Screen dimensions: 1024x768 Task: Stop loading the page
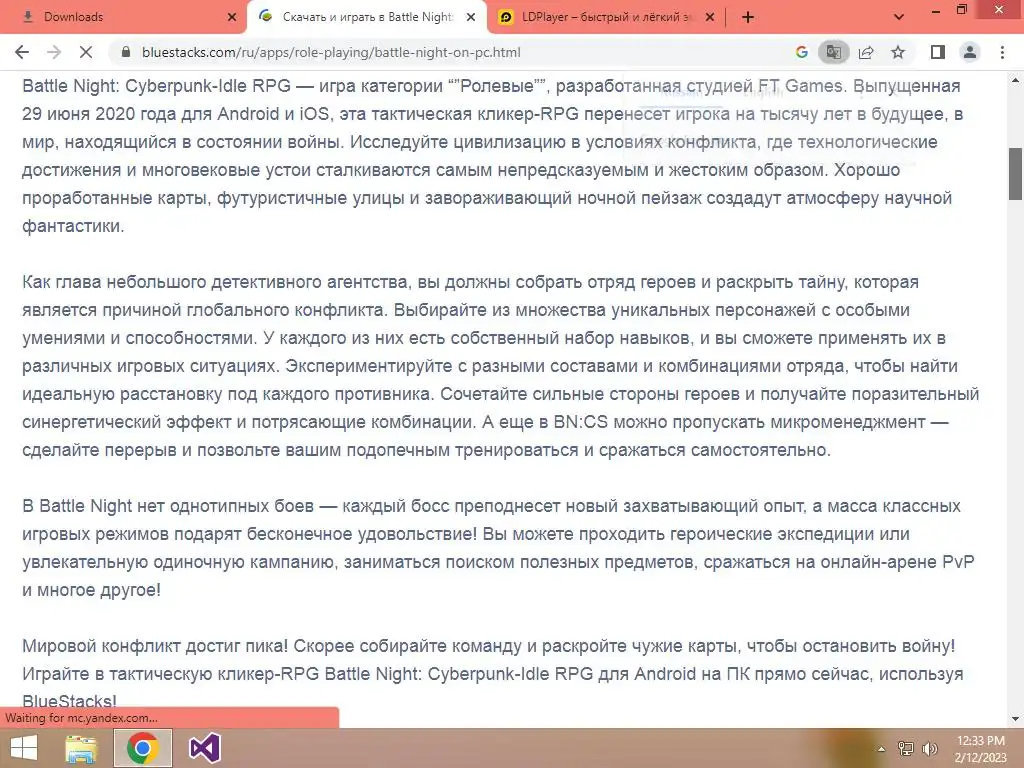click(86, 52)
